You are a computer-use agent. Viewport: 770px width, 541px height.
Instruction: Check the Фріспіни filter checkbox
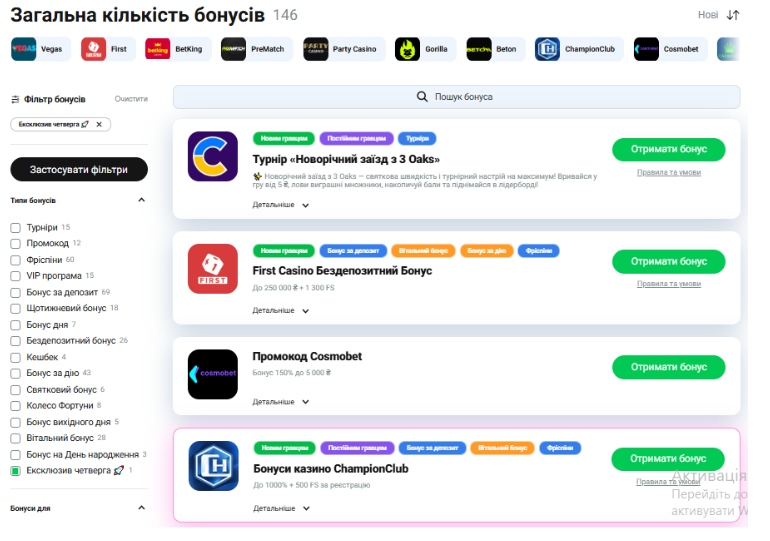(x=16, y=260)
